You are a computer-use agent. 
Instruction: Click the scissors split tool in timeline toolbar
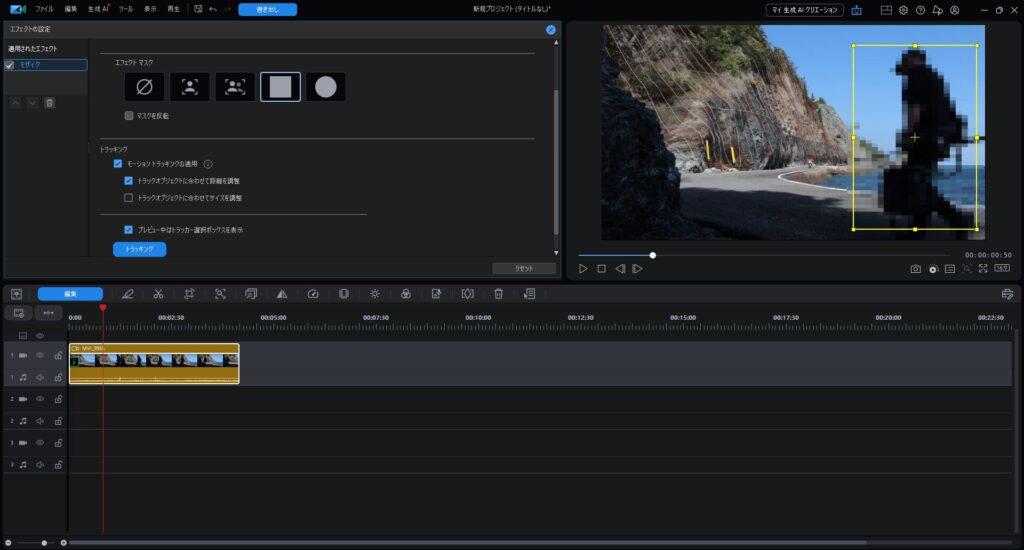158,294
